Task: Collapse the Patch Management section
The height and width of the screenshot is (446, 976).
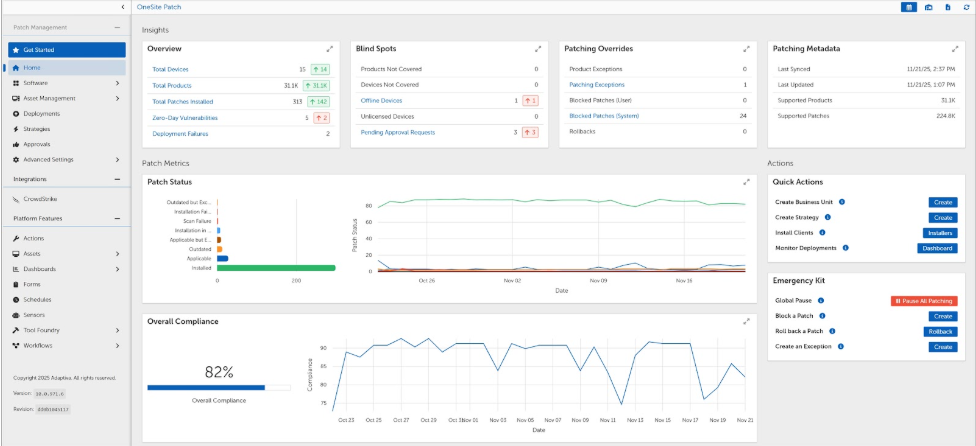Action: pos(118,27)
